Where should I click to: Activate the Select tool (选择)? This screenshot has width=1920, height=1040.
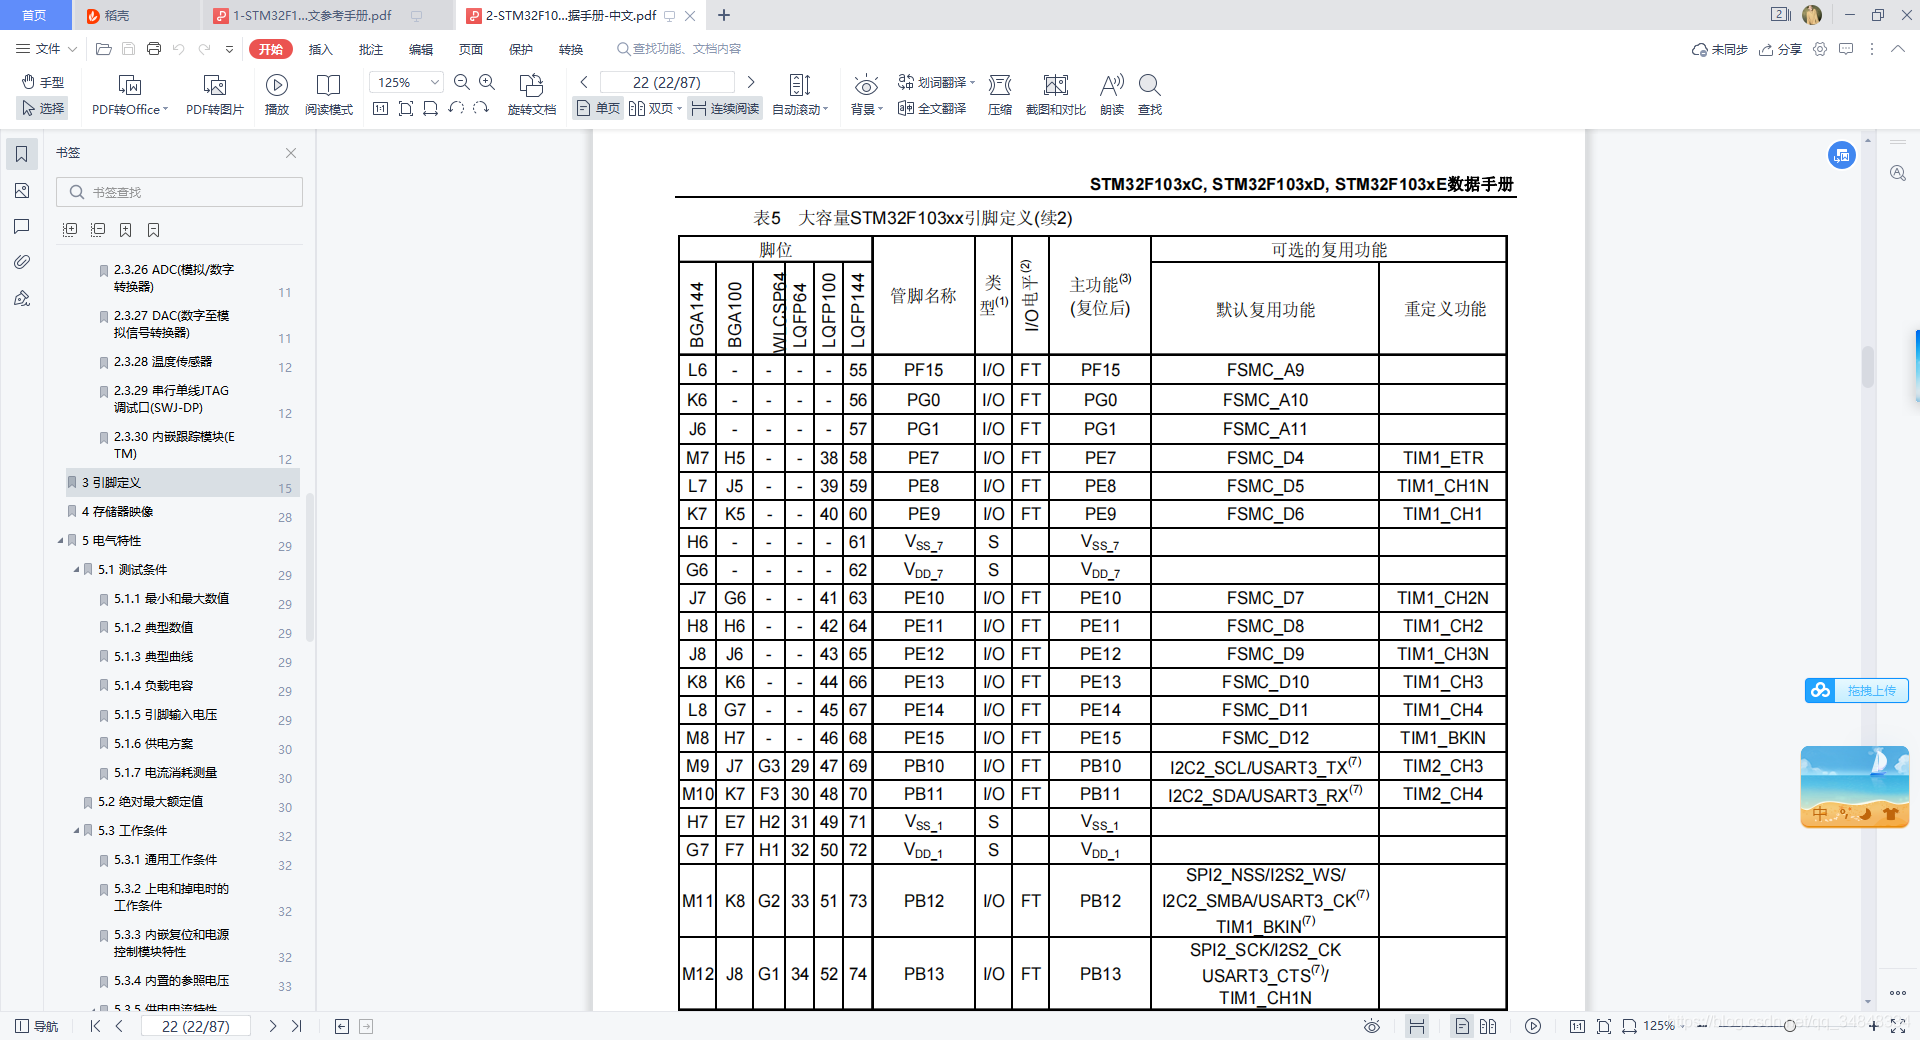[43, 108]
